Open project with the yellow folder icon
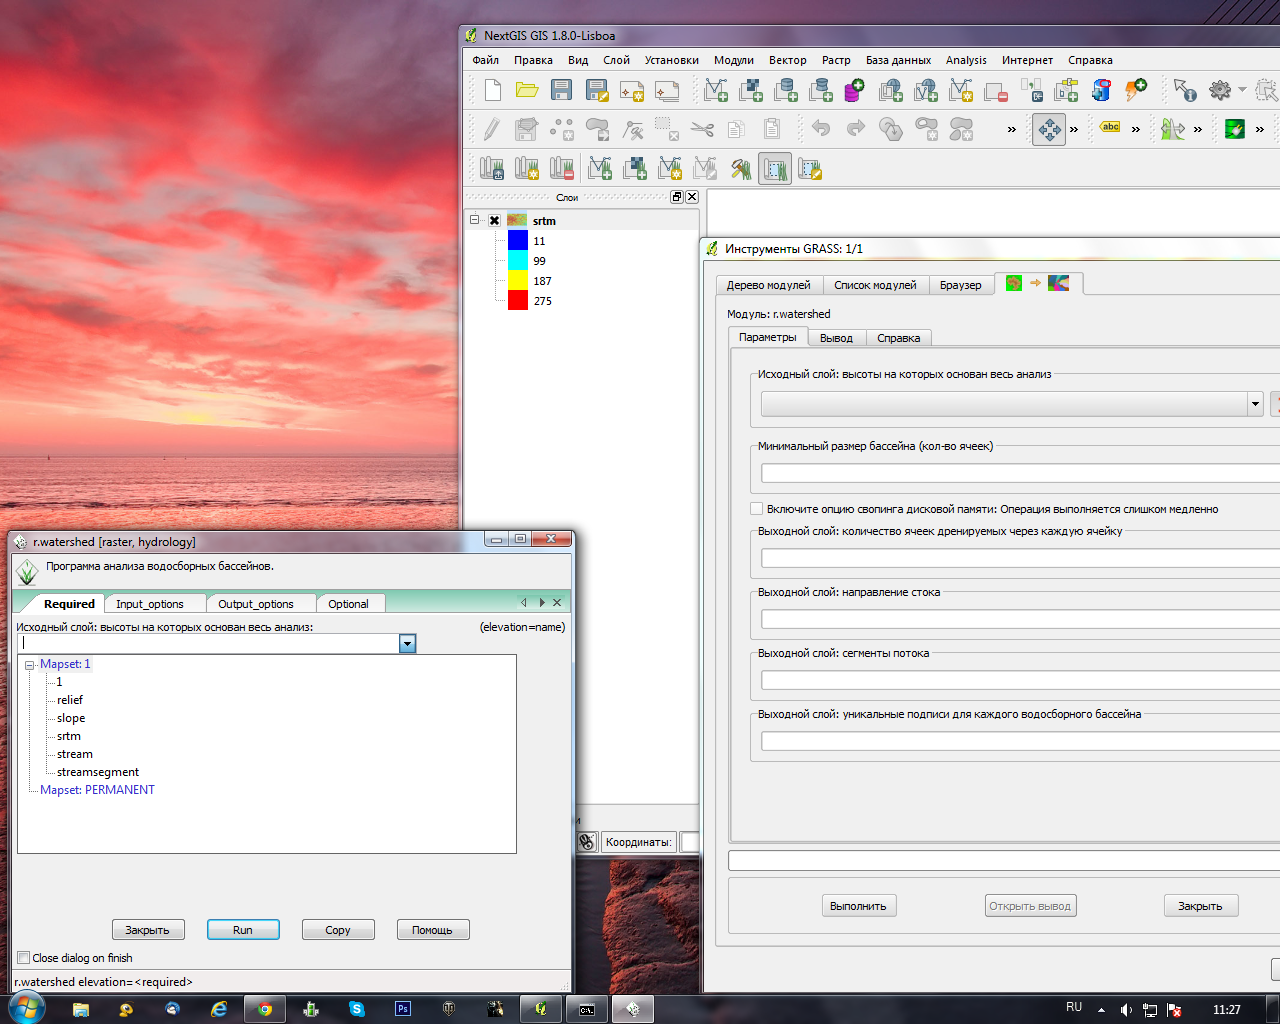 click(527, 91)
